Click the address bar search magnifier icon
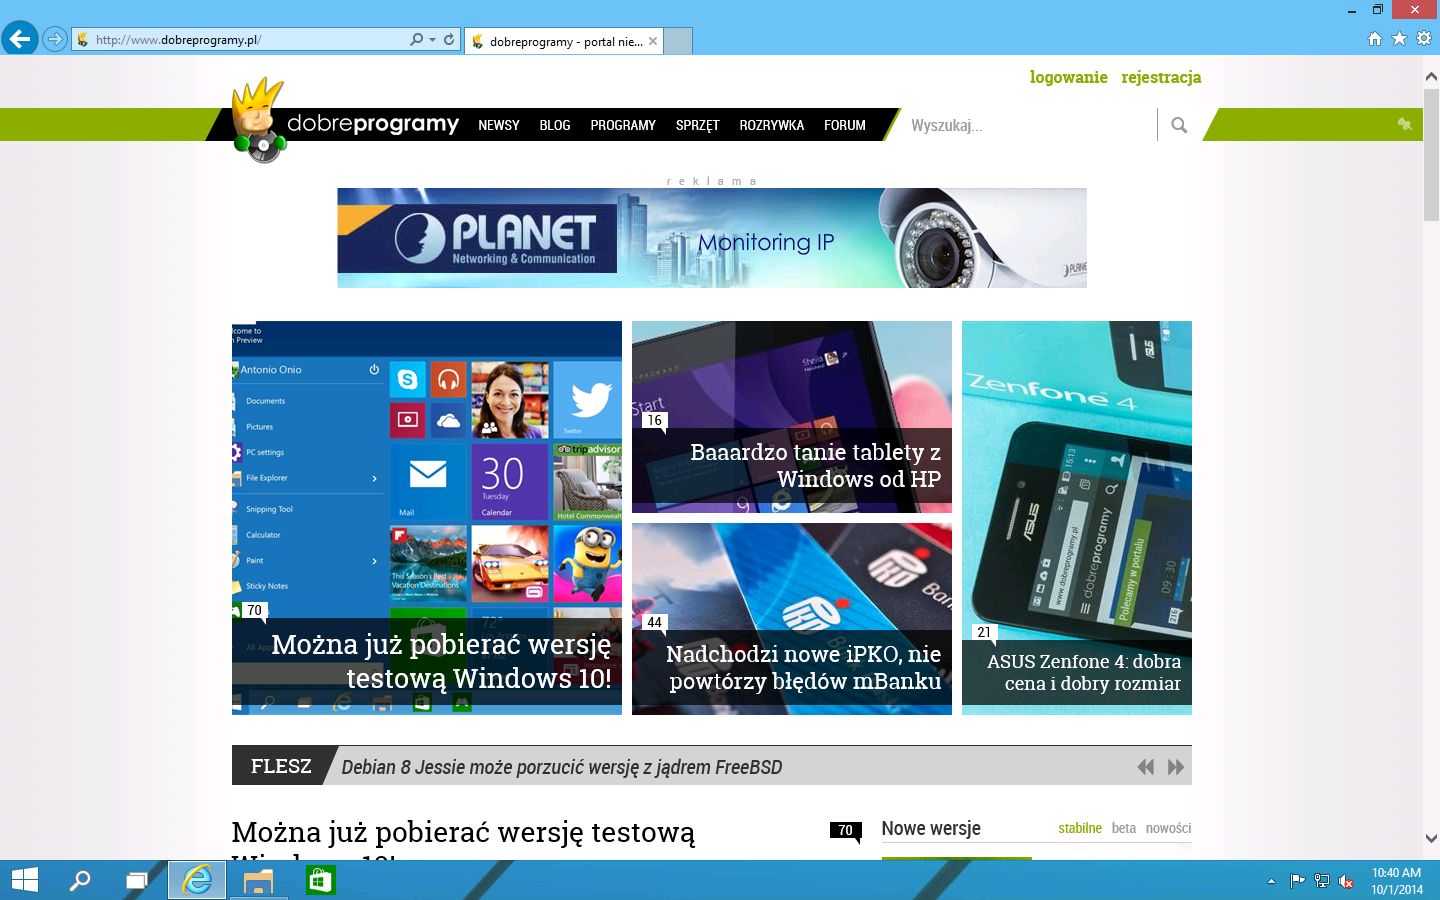 pyautogui.click(x=417, y=39)
